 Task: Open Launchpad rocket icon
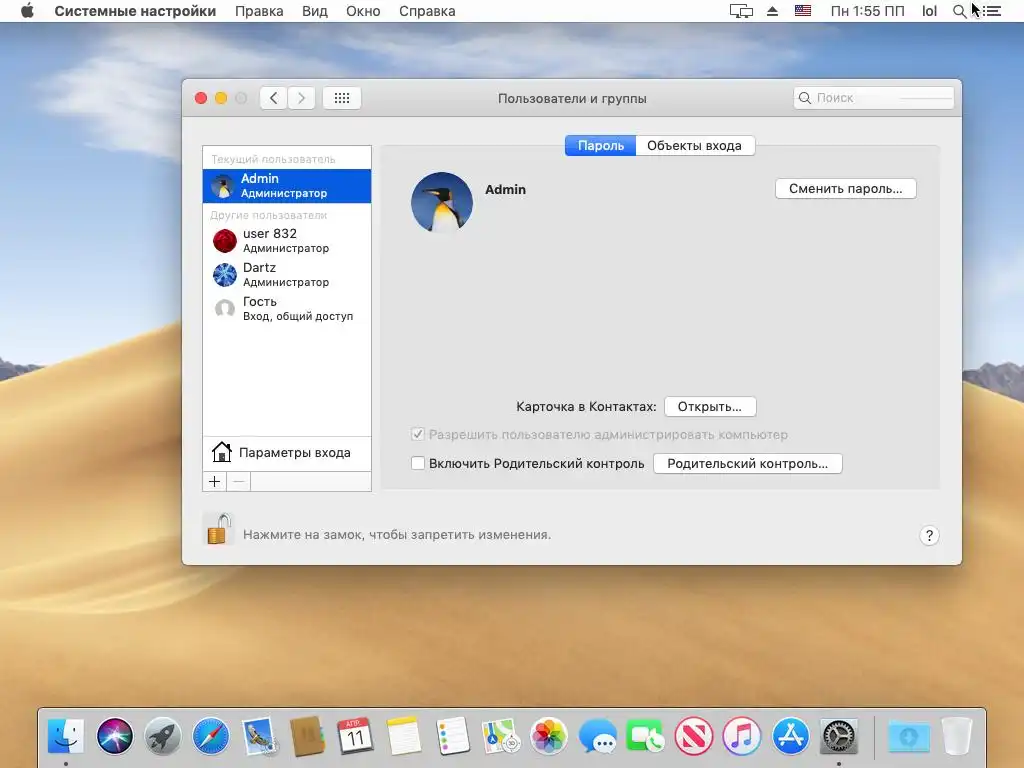pyautogui.click(x=163, y=736)
